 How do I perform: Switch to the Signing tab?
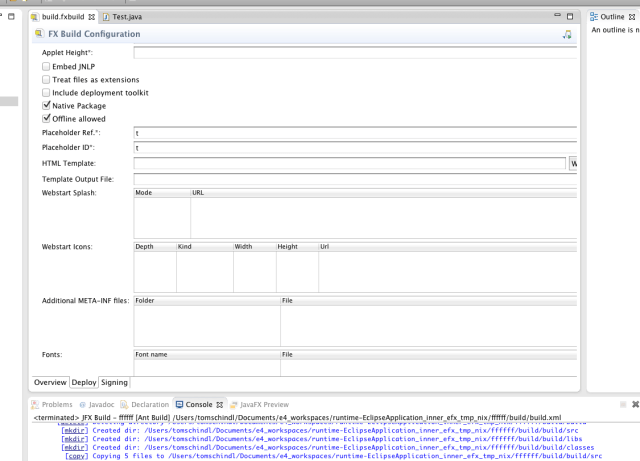[x=113, y=382]
